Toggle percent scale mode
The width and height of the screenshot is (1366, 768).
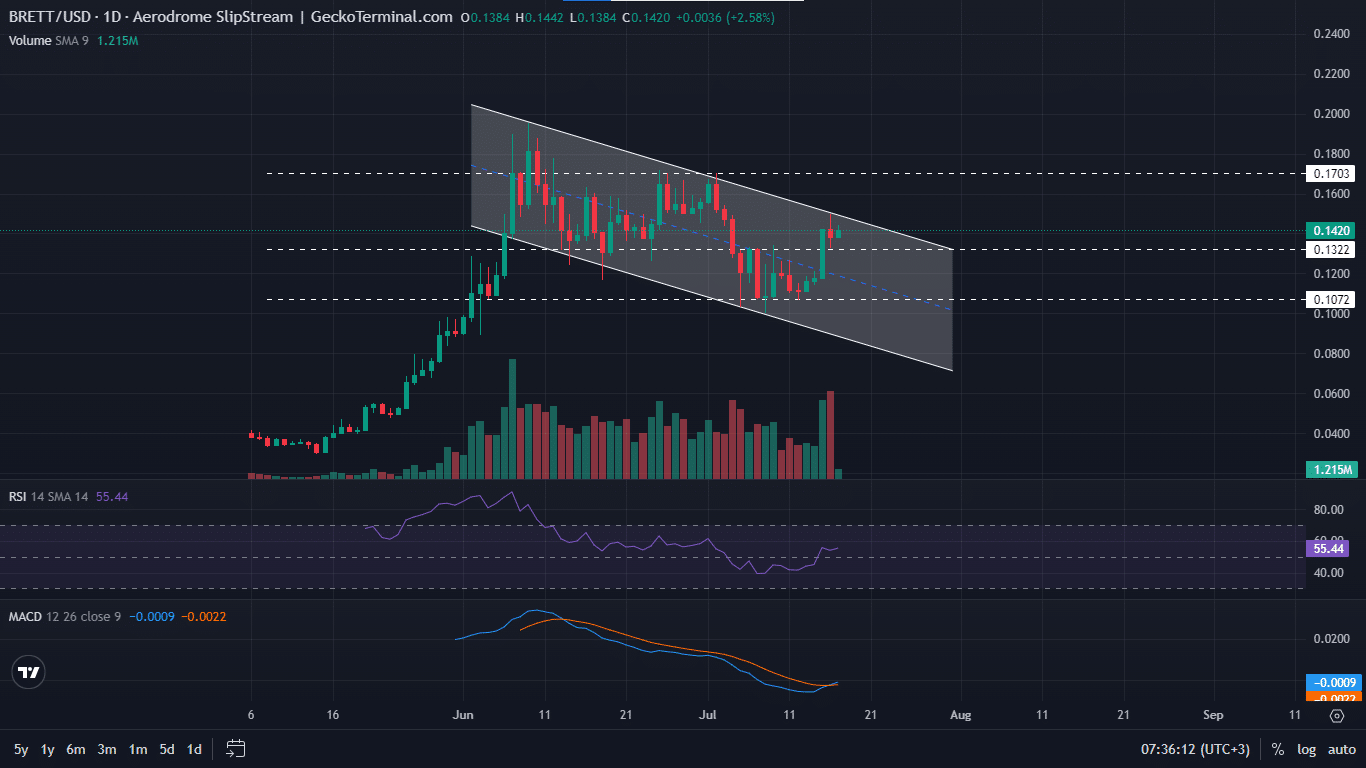click(x=1278, y=749)
